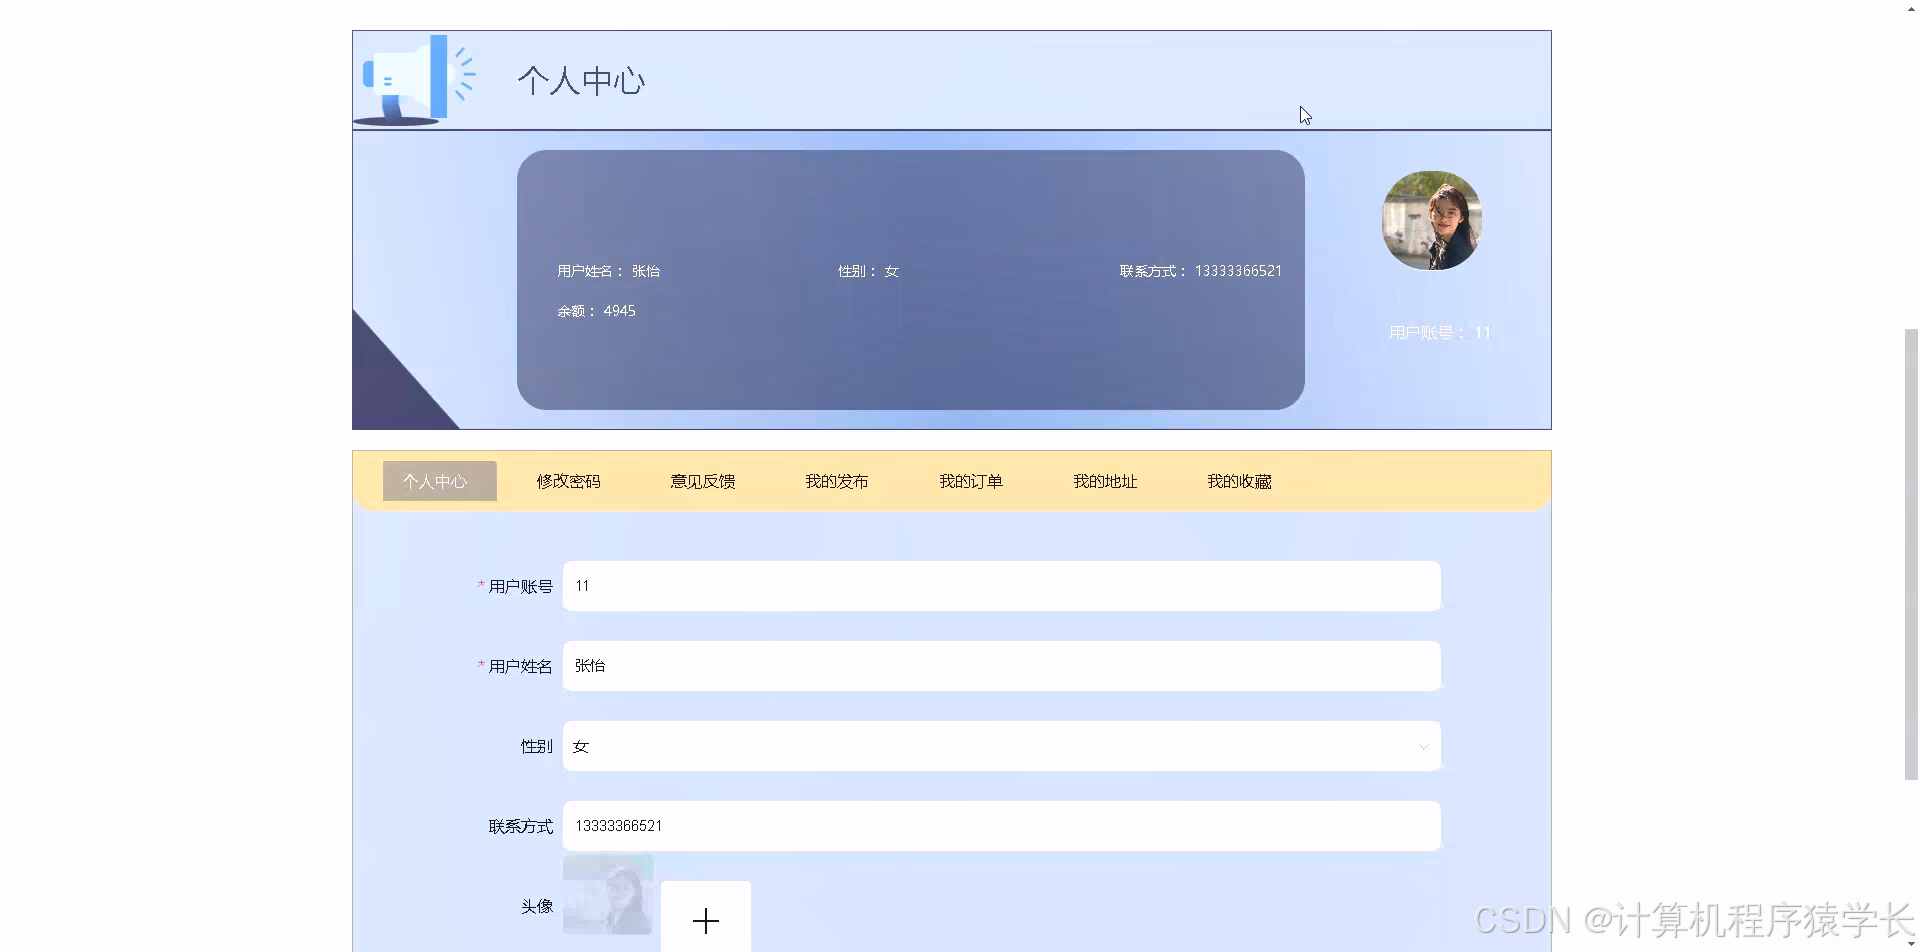Screen dimensions: 1920x952
Task: Open the 意见反馈 tab
Action: [702, 481]
